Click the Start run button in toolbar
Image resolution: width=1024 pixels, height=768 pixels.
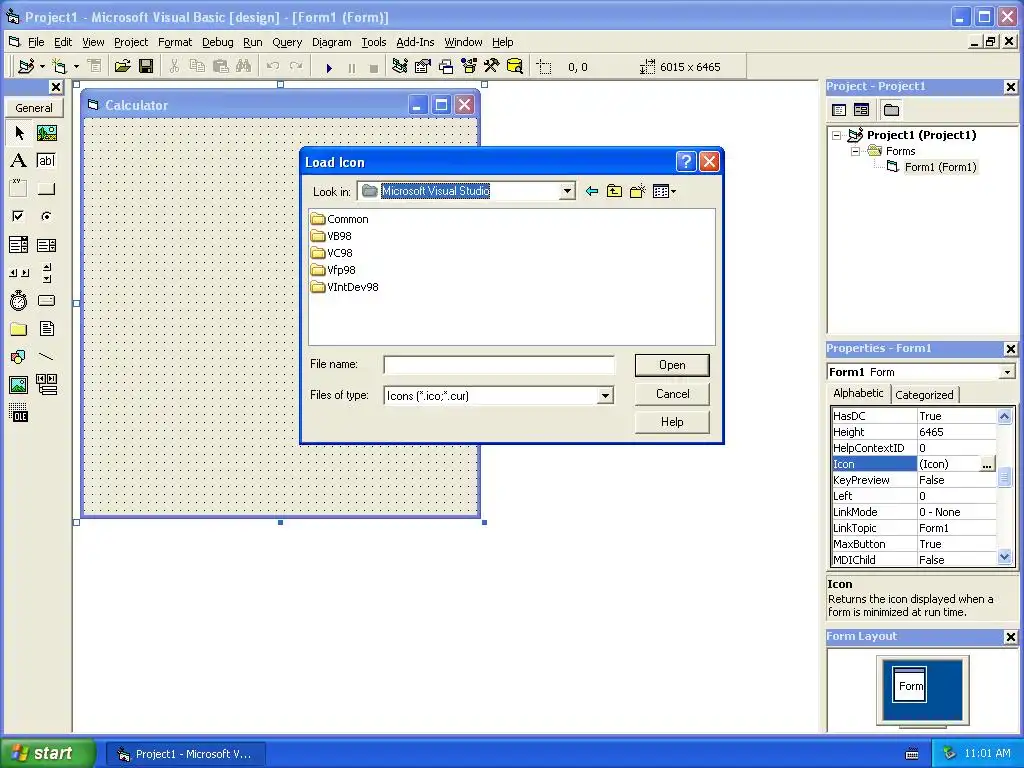(329, 67)
